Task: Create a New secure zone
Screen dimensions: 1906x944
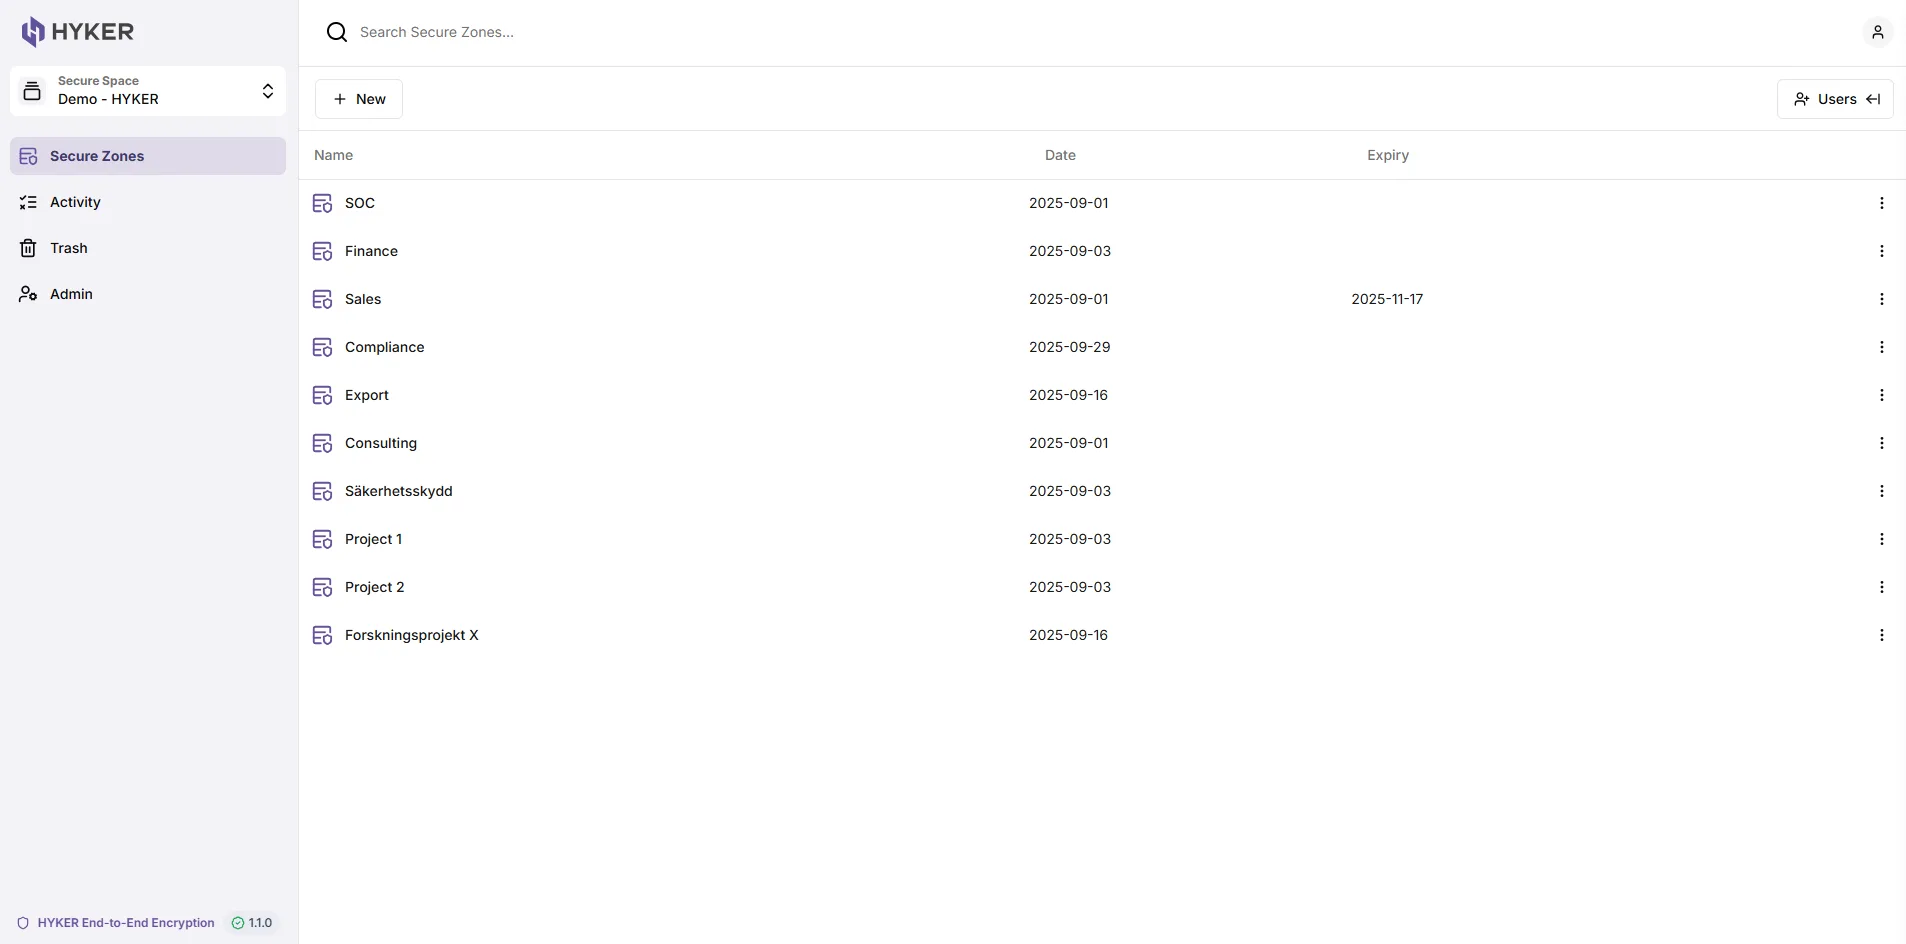Action: tap(359, 99)
